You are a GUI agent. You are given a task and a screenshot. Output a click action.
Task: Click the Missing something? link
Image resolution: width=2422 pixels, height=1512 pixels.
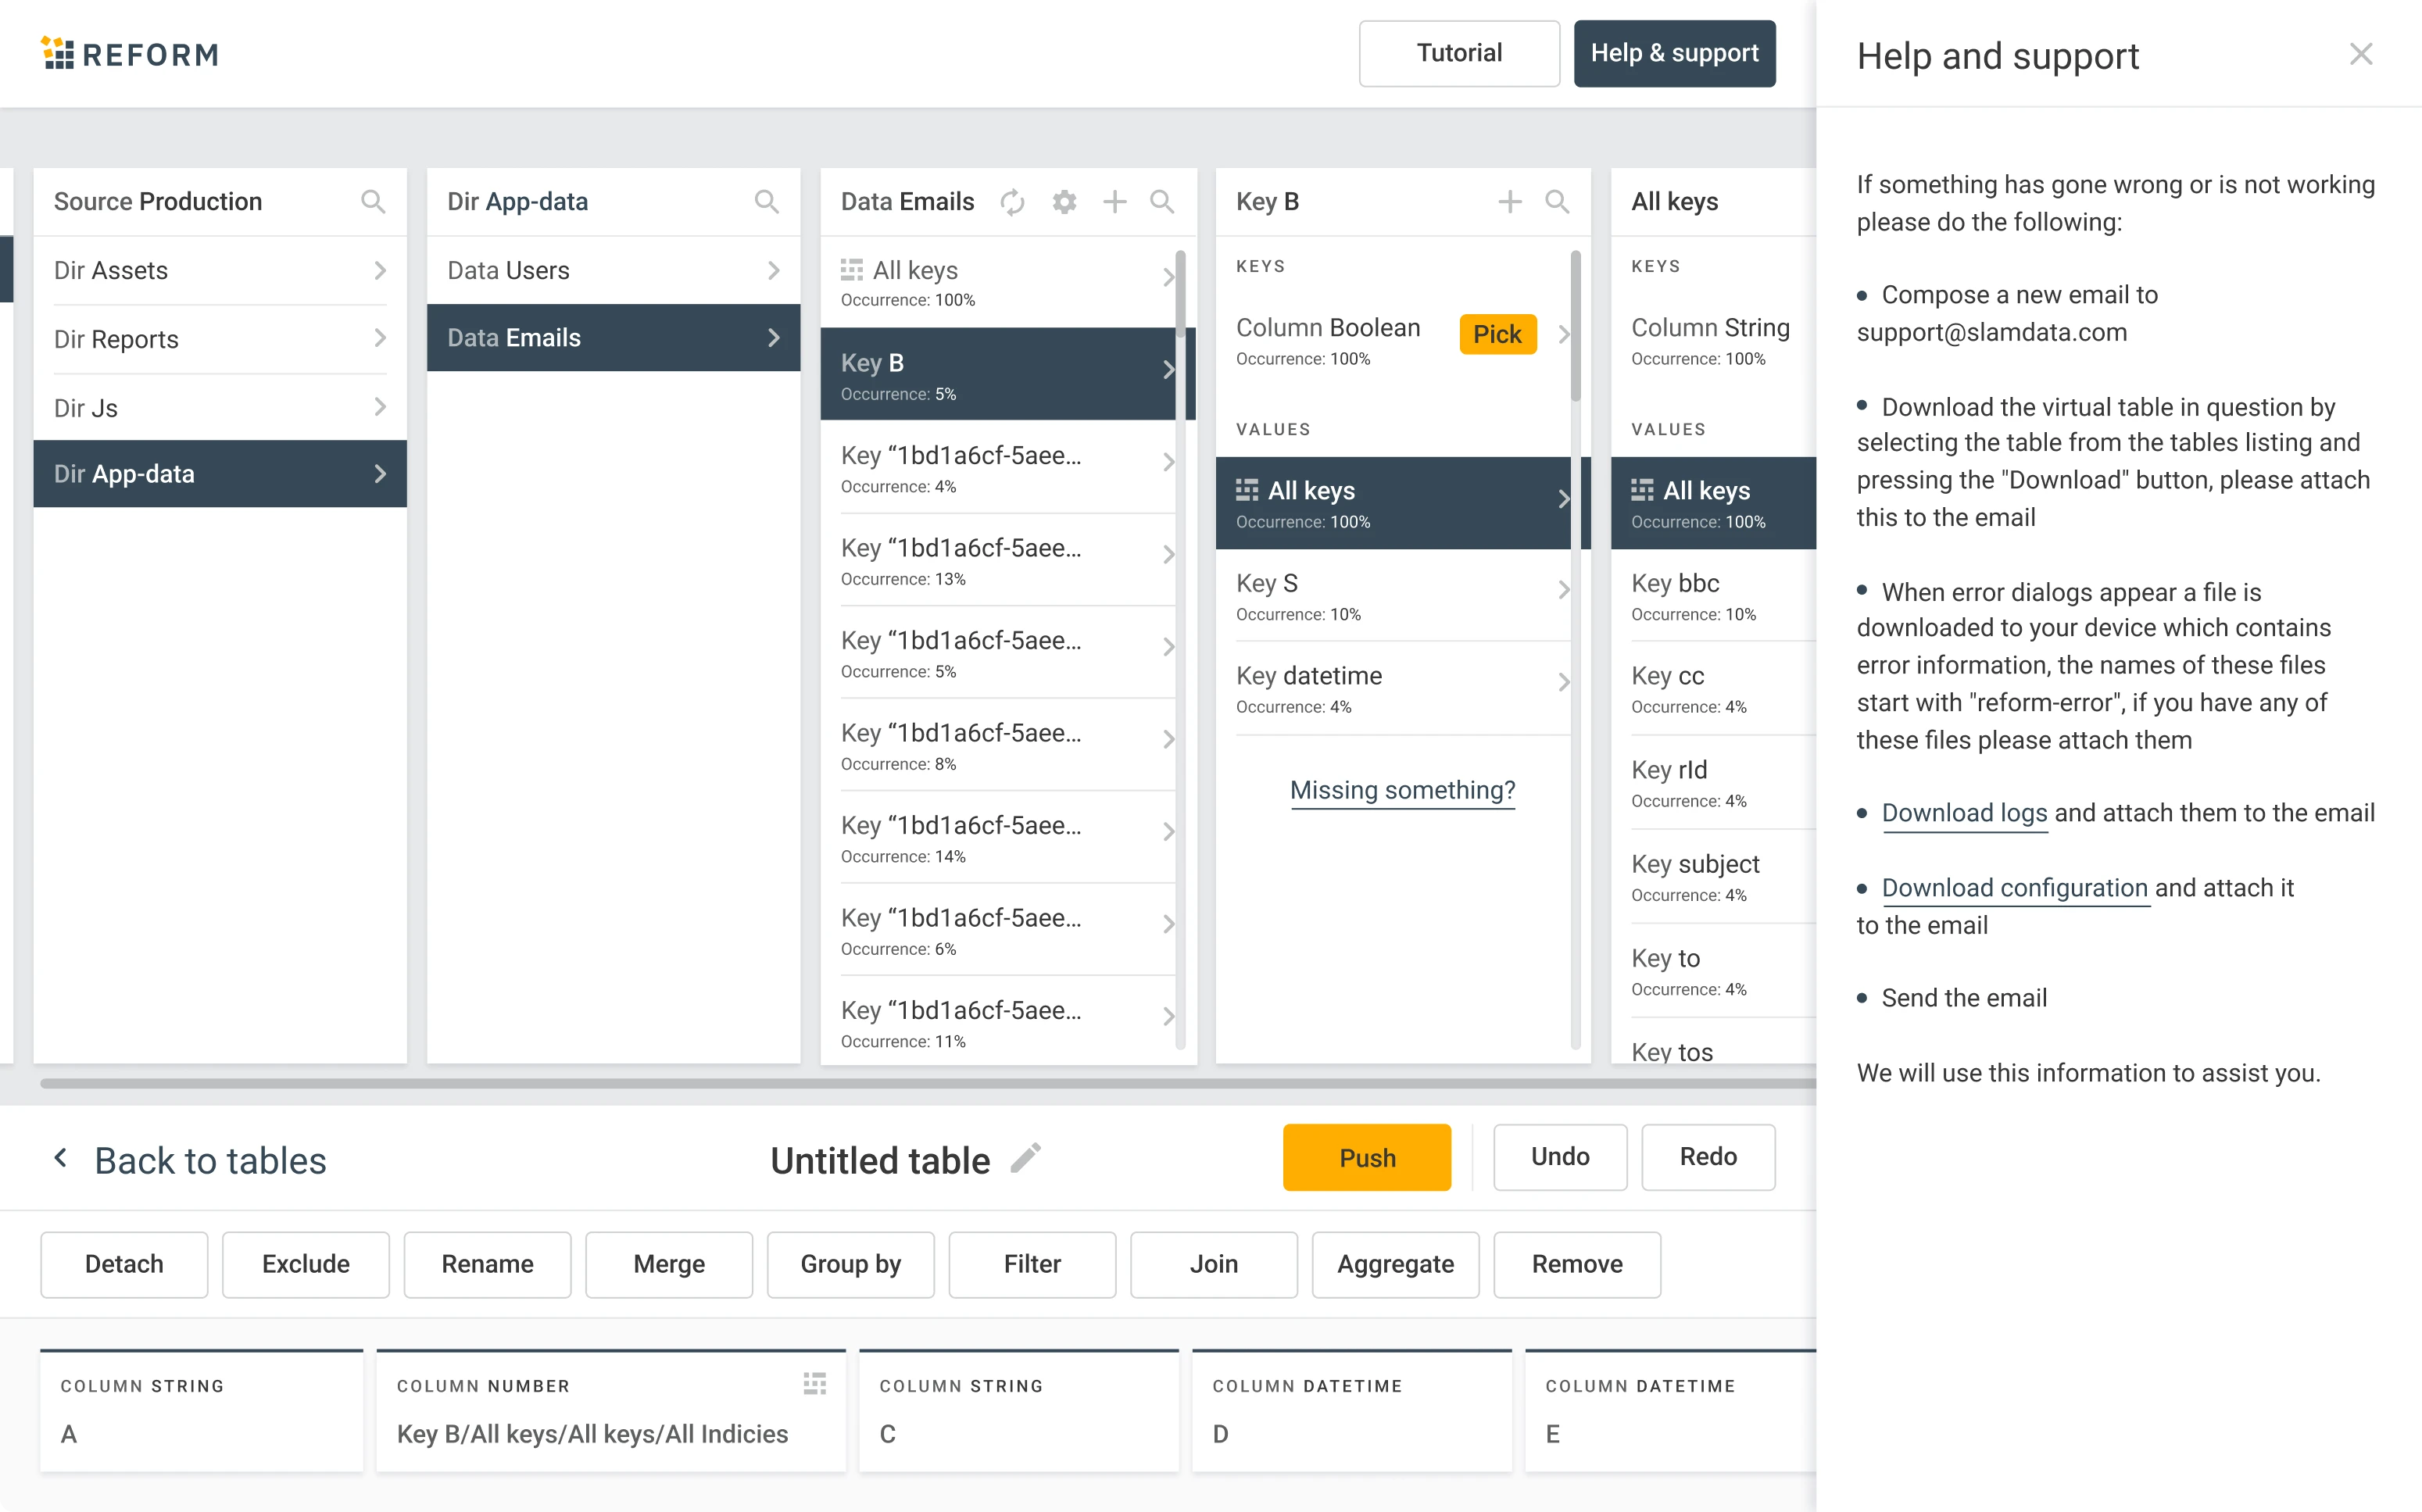(1402, 790)
